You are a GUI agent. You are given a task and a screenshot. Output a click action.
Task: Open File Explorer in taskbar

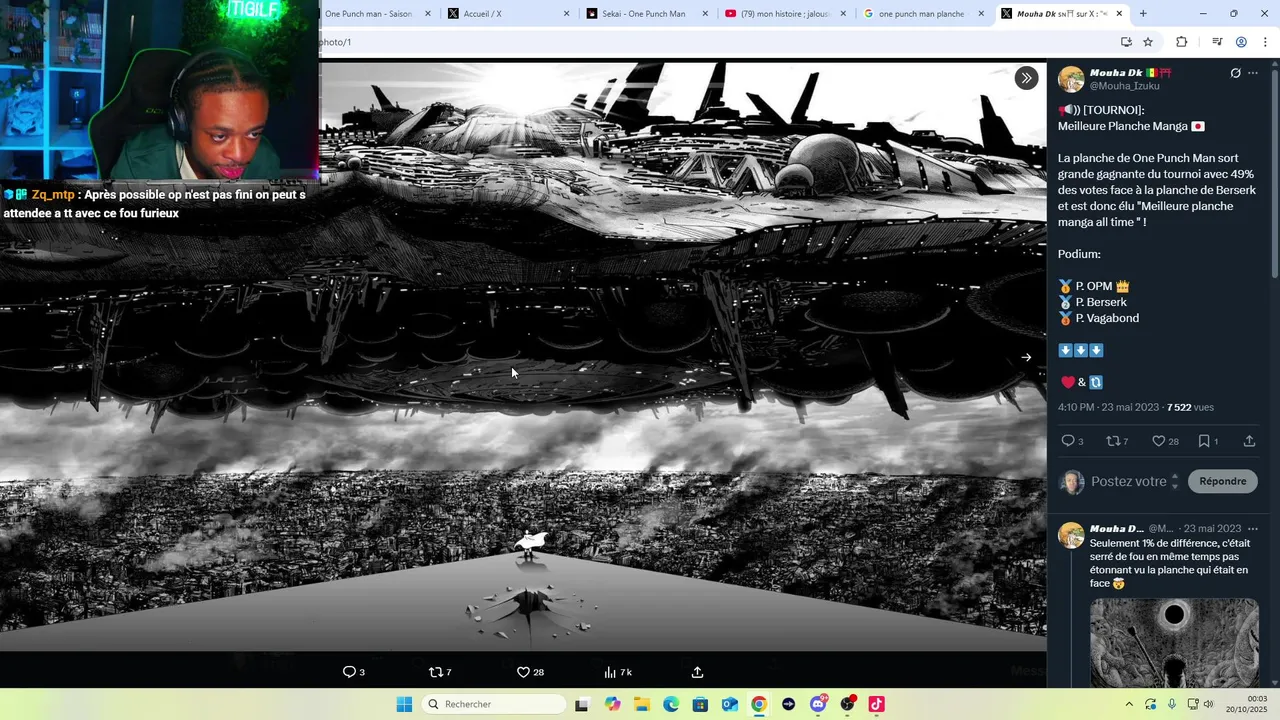[x=642, y=704]
